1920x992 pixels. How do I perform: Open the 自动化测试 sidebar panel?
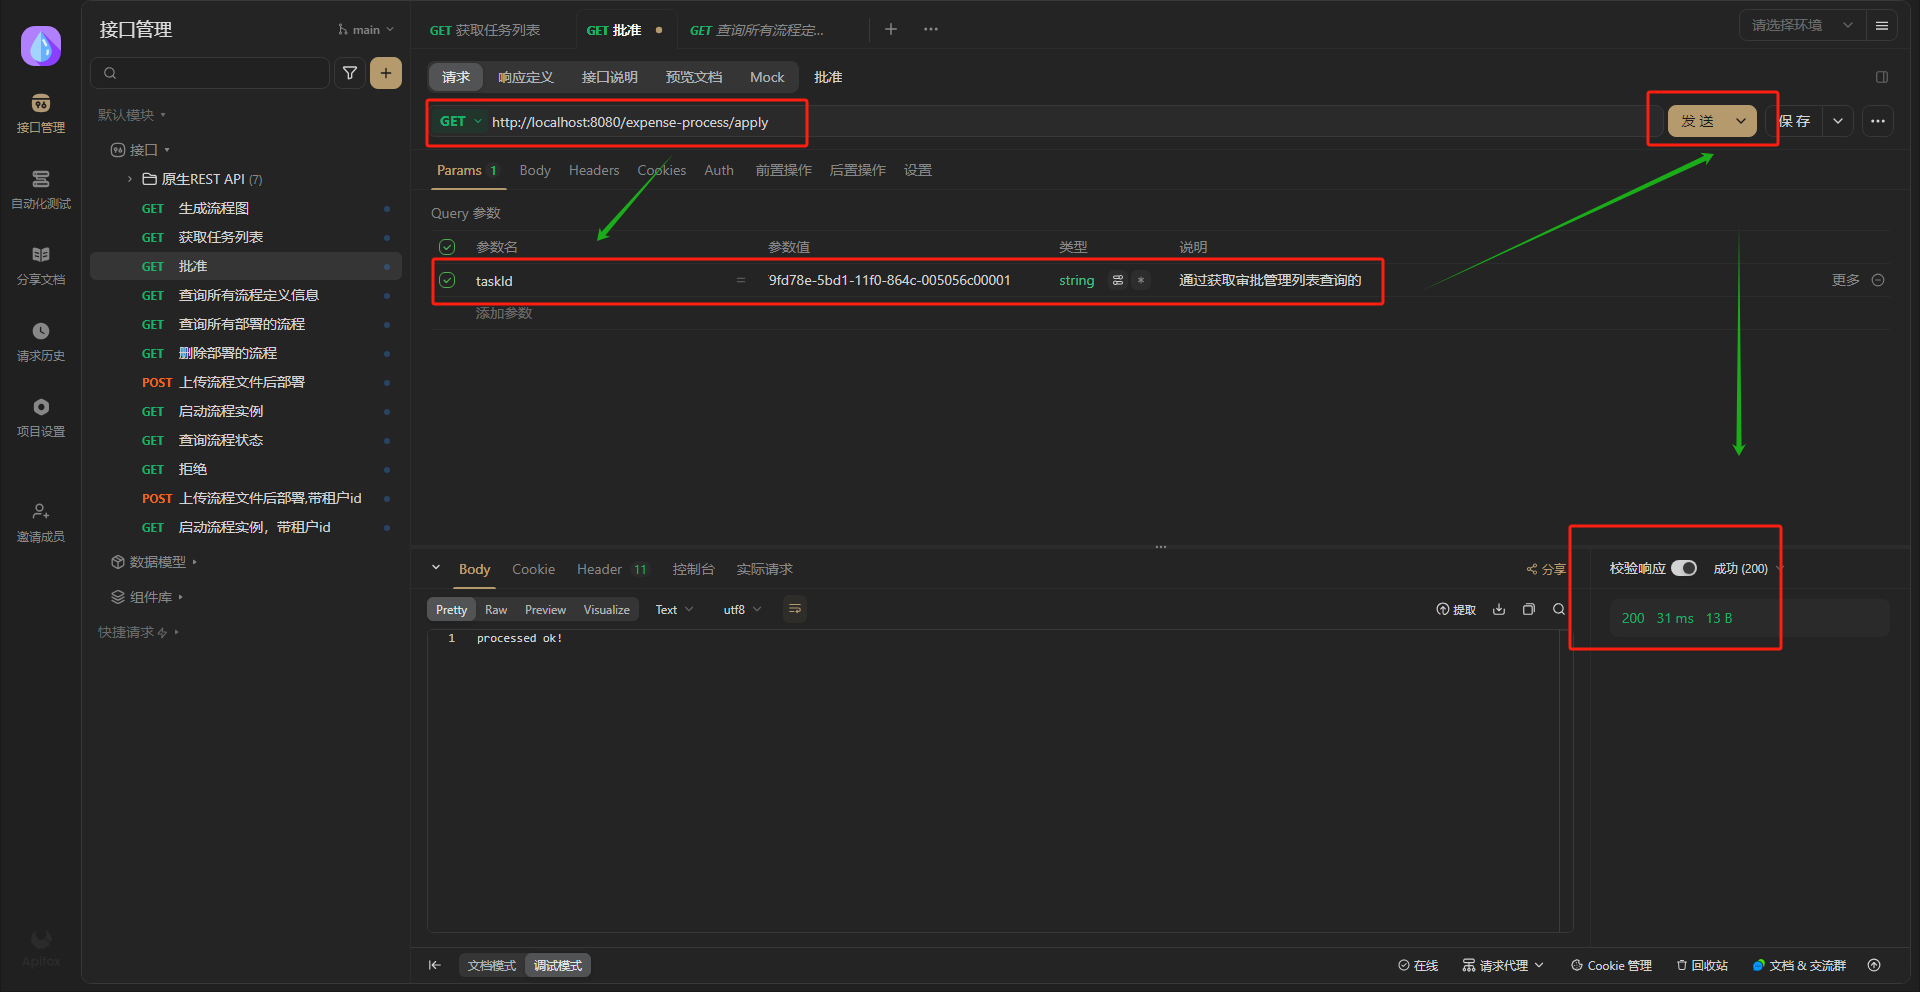pyautogui.click(x=40, y=190)
